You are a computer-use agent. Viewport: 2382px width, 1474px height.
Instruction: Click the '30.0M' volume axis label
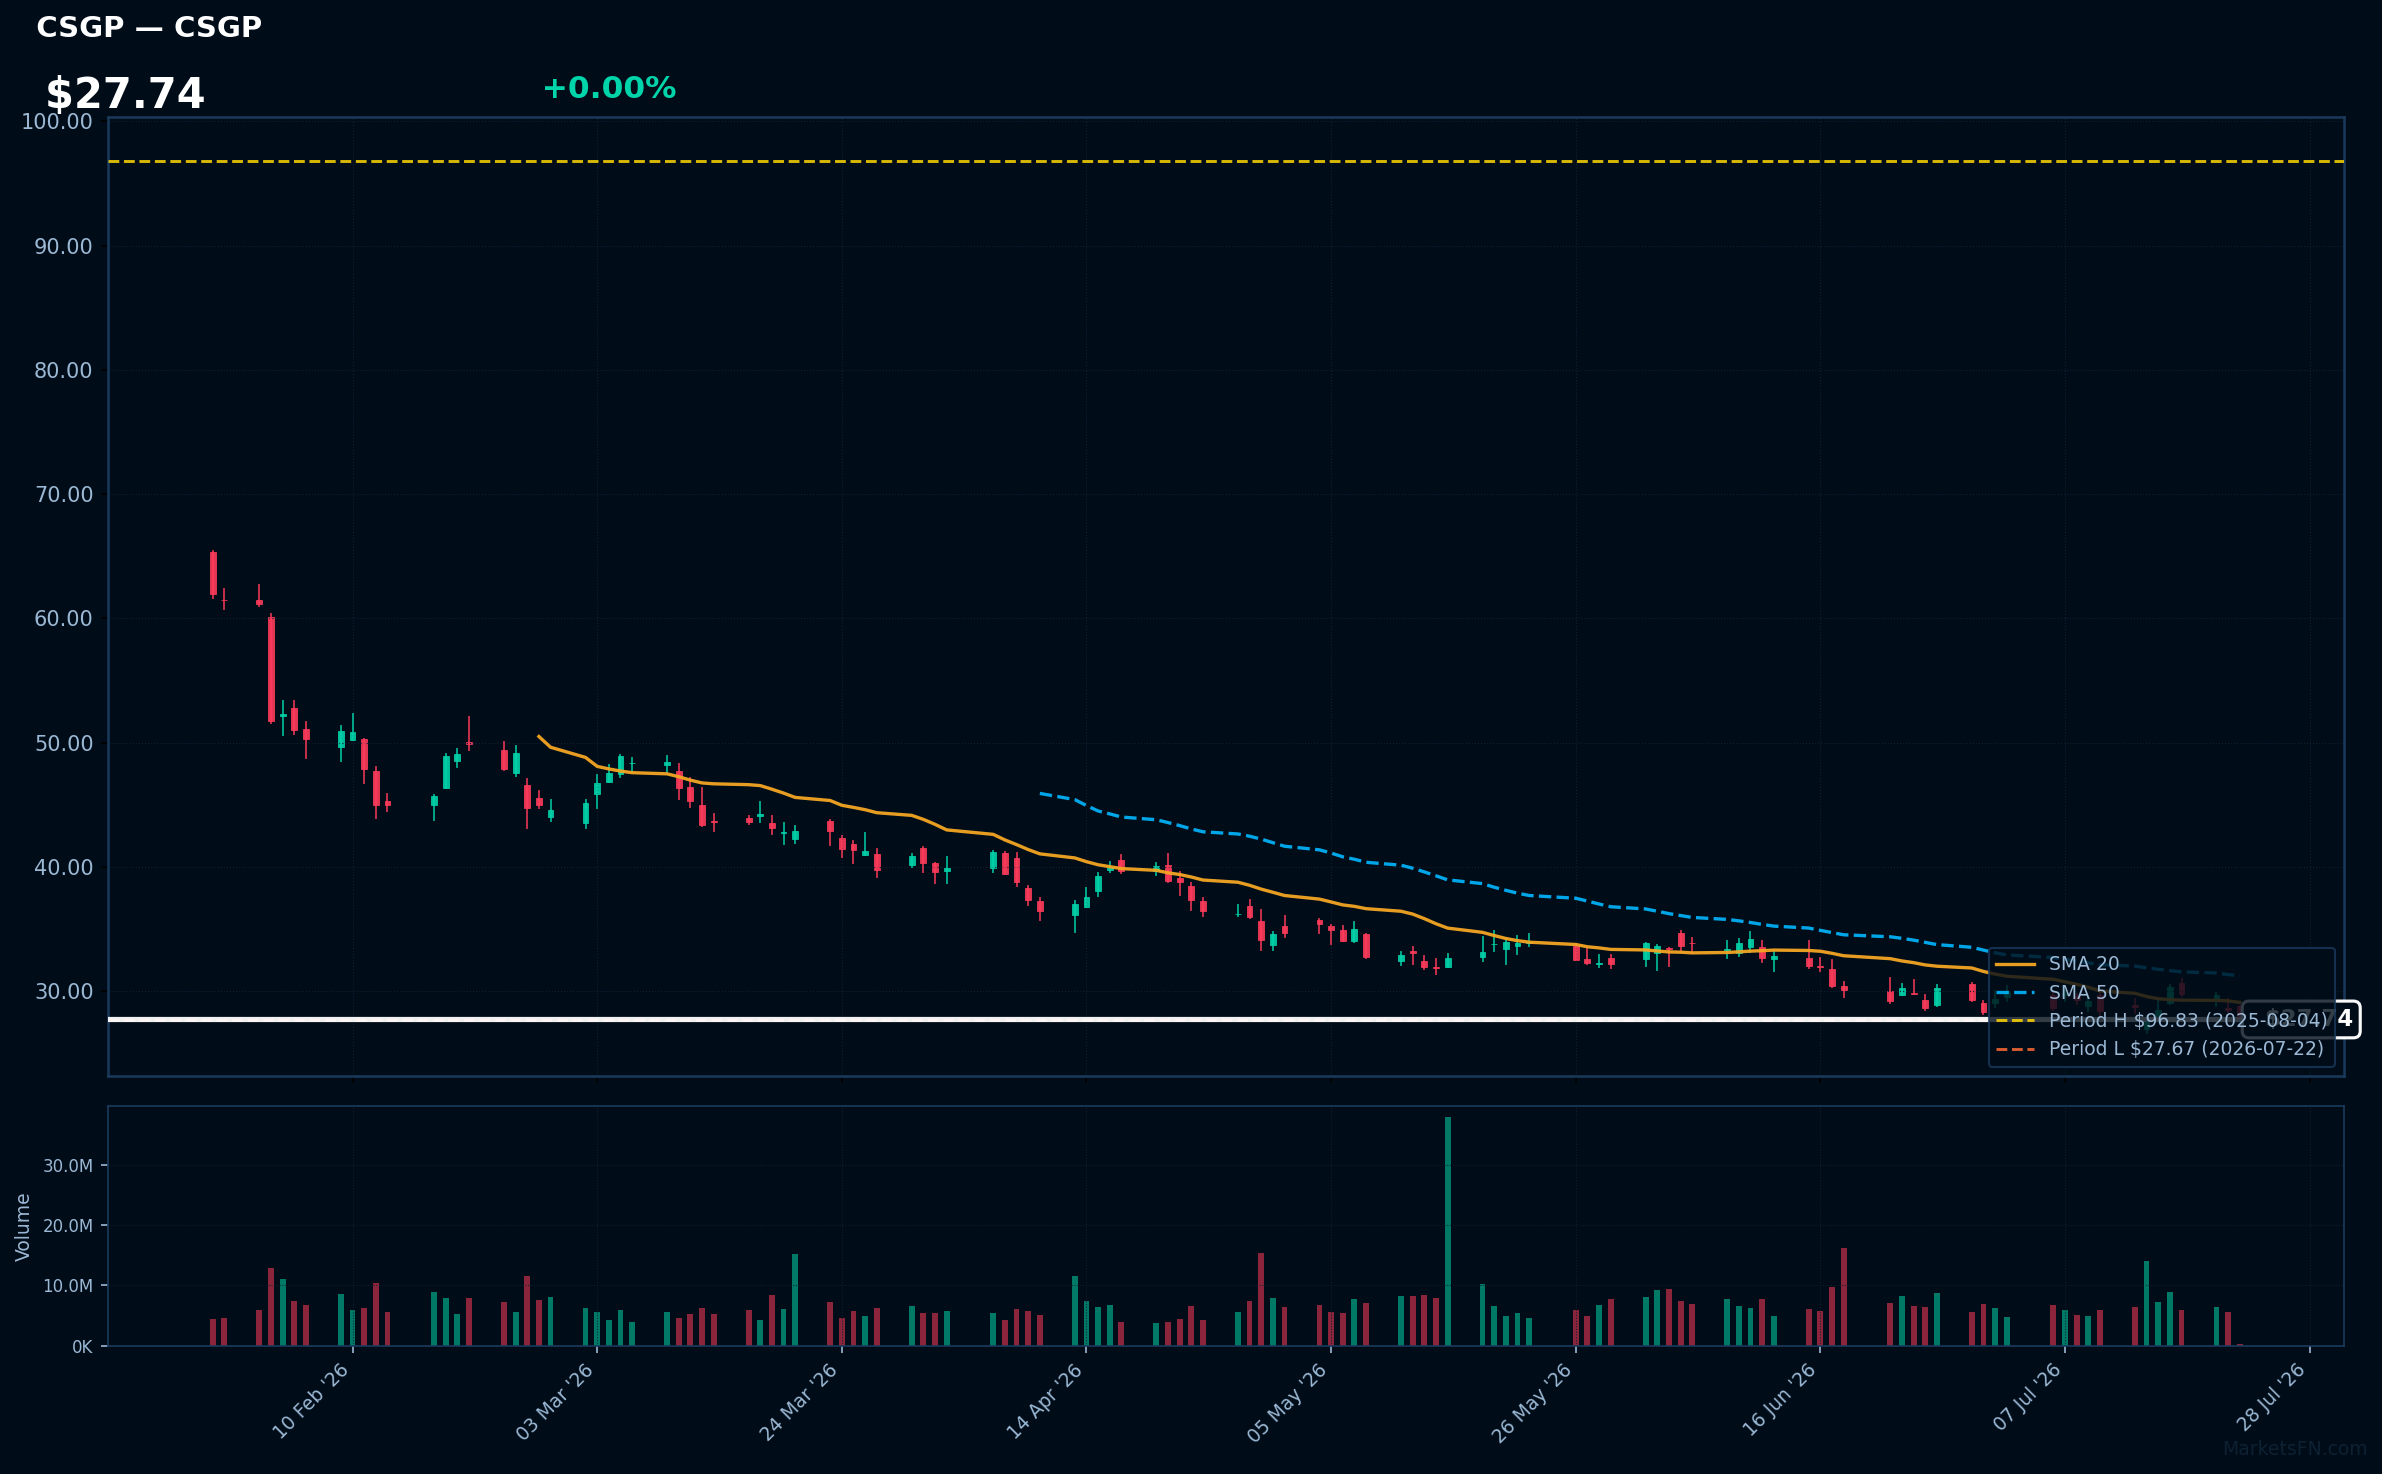tap(68, 1166)
